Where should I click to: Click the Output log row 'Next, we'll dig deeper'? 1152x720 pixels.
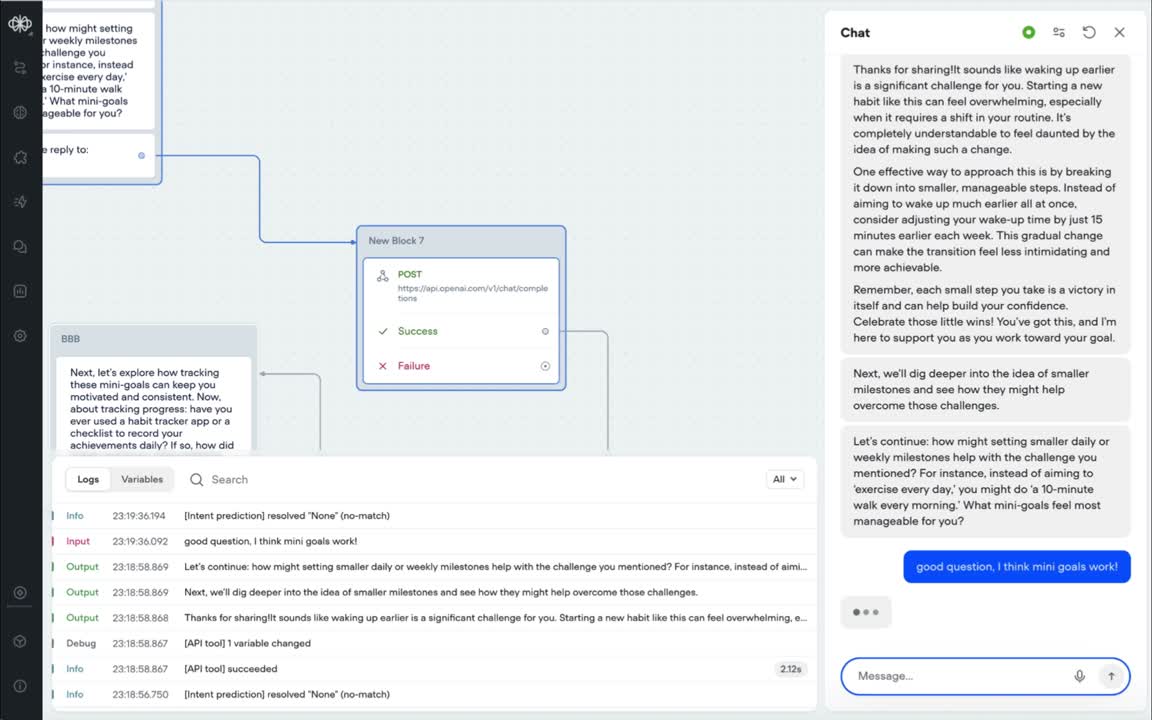tap(434, 592)
